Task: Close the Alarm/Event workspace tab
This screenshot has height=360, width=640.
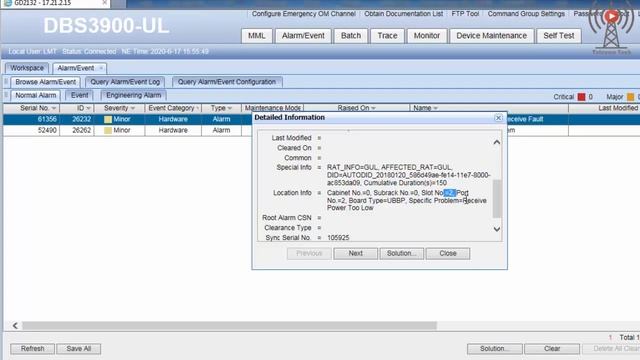Action: pyautogui.click(x=101, y=68)
